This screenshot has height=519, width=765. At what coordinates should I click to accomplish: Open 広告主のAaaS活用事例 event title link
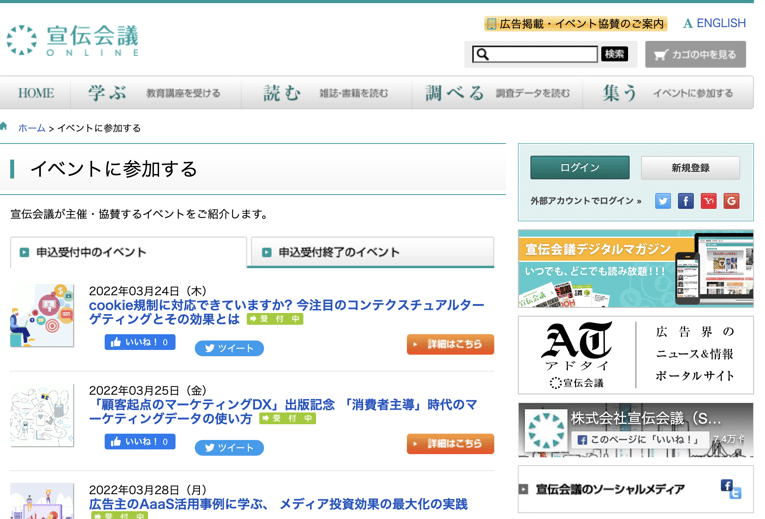278,504
